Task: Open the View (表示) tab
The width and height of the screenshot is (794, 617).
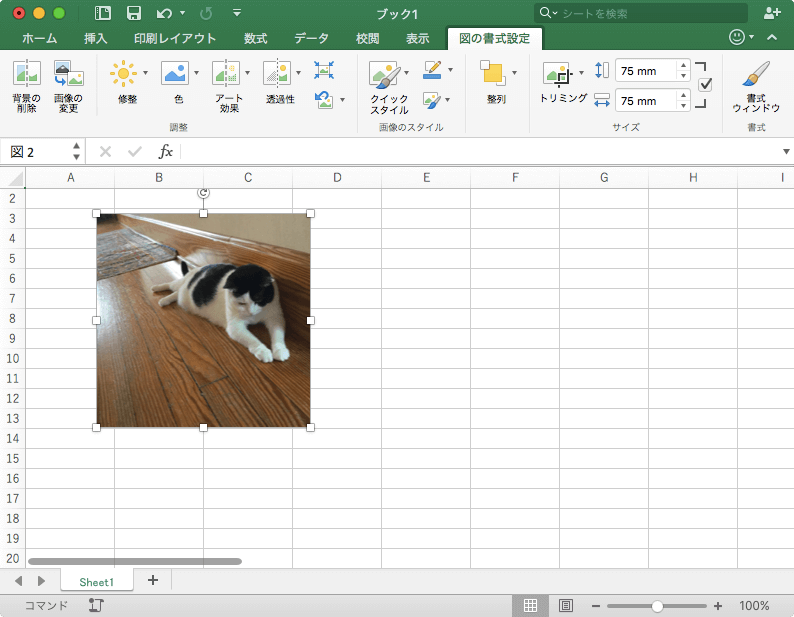Action: (x=418, y=38)
